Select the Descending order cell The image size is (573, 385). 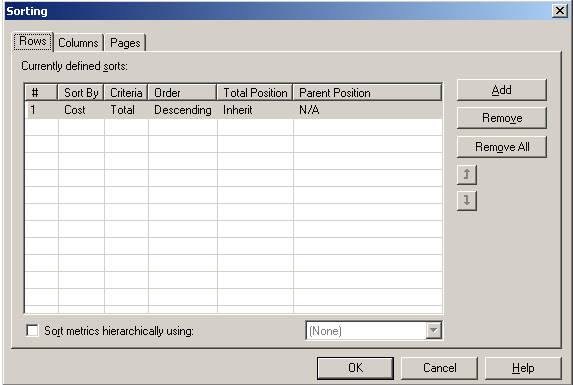pos(183,110)
